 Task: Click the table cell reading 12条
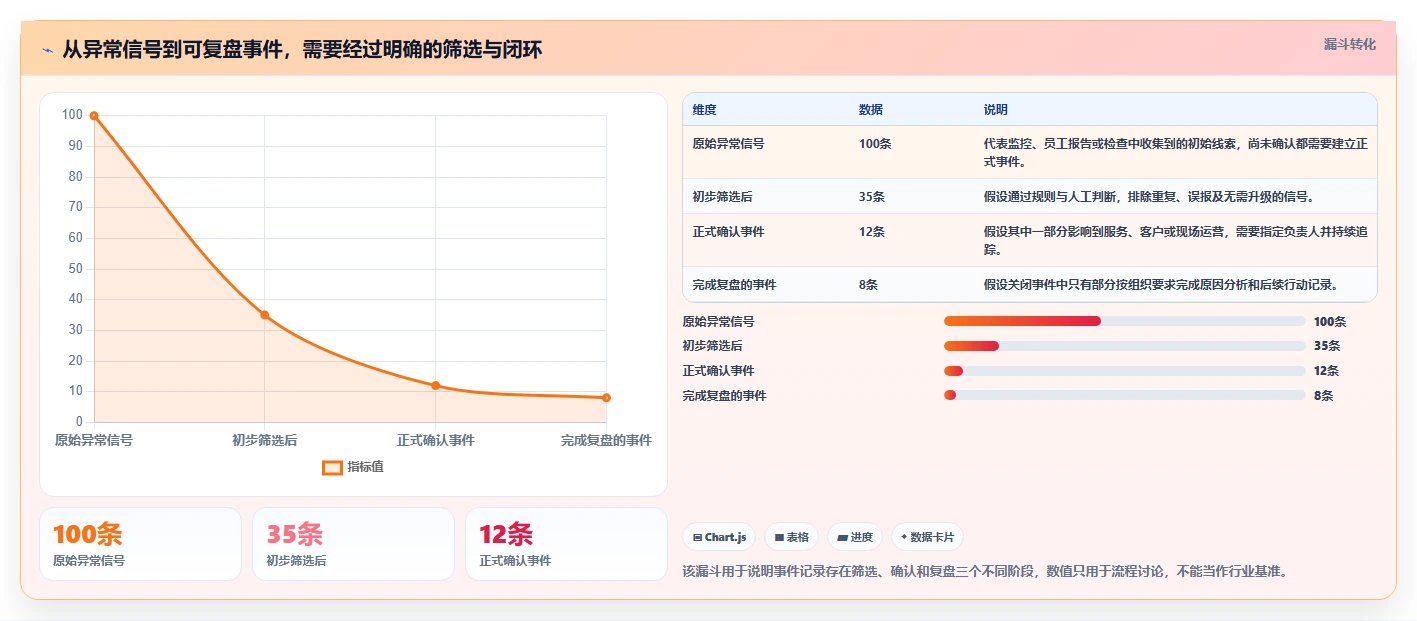coord(872,232)
